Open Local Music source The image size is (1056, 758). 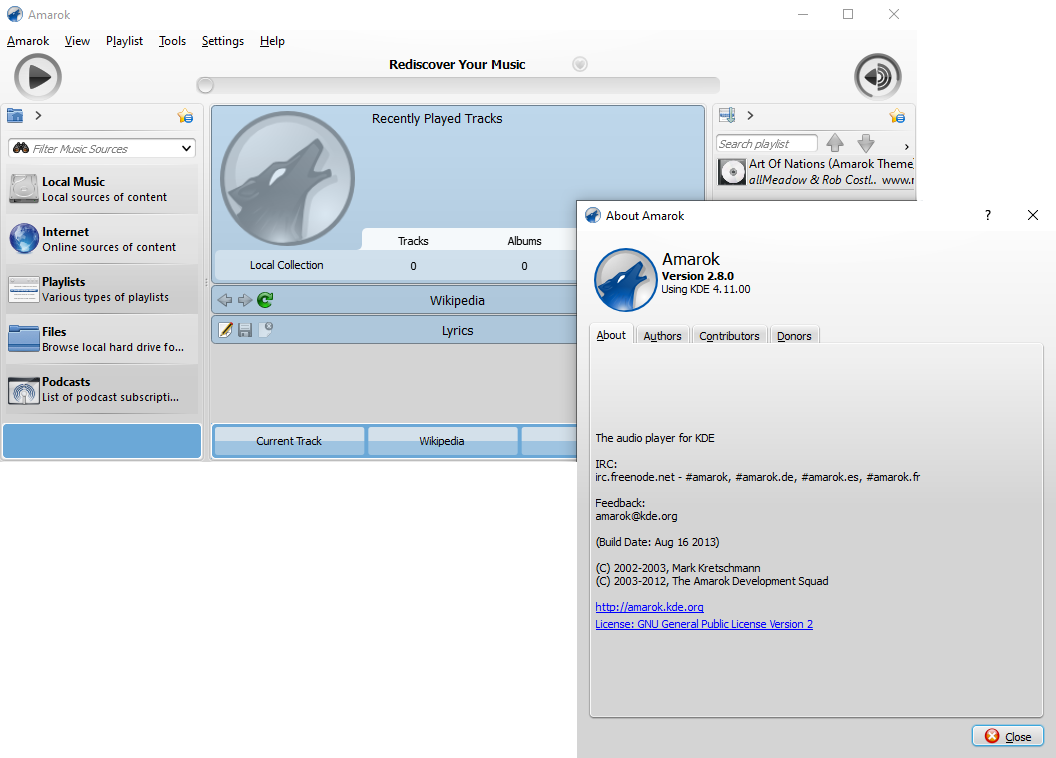[x=102, y=189]
